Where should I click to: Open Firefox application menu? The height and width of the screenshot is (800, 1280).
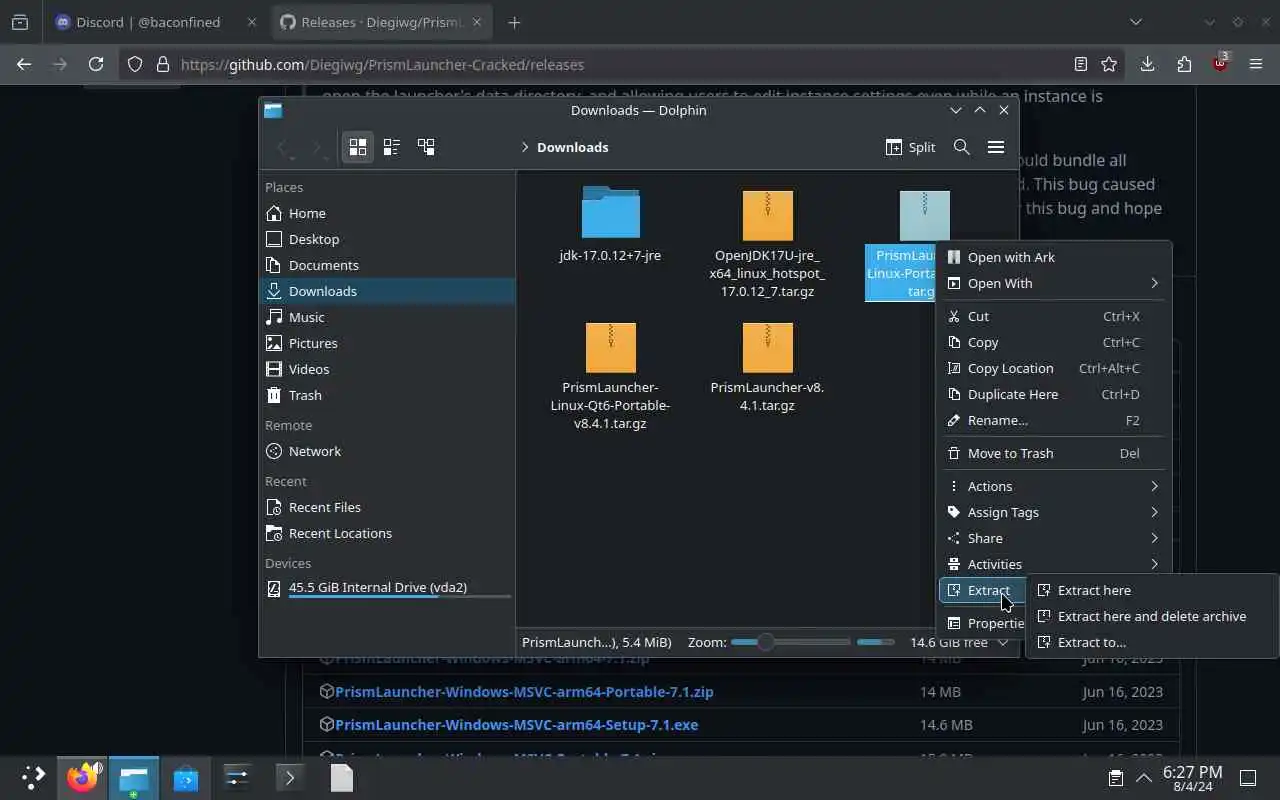(1256, 64)
